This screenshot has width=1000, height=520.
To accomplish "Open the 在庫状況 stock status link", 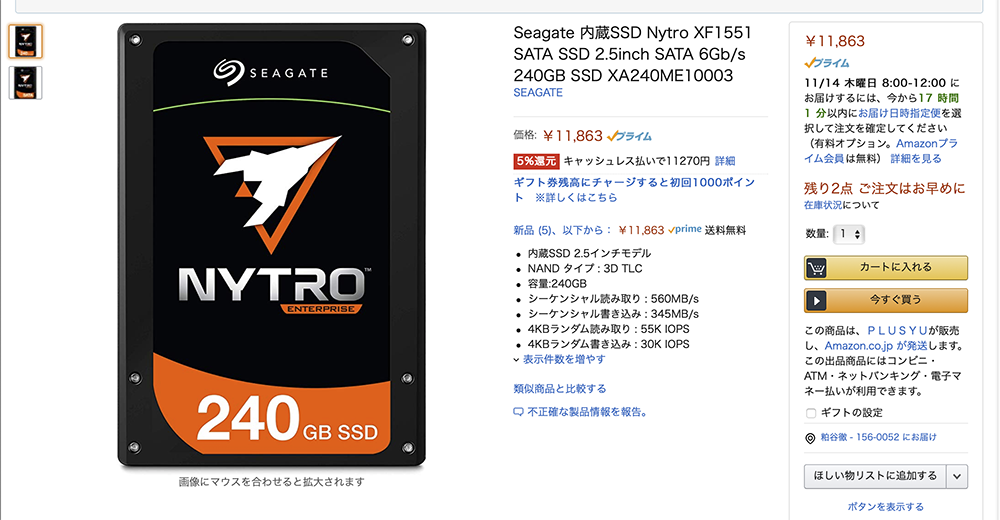I will [823, 205].
